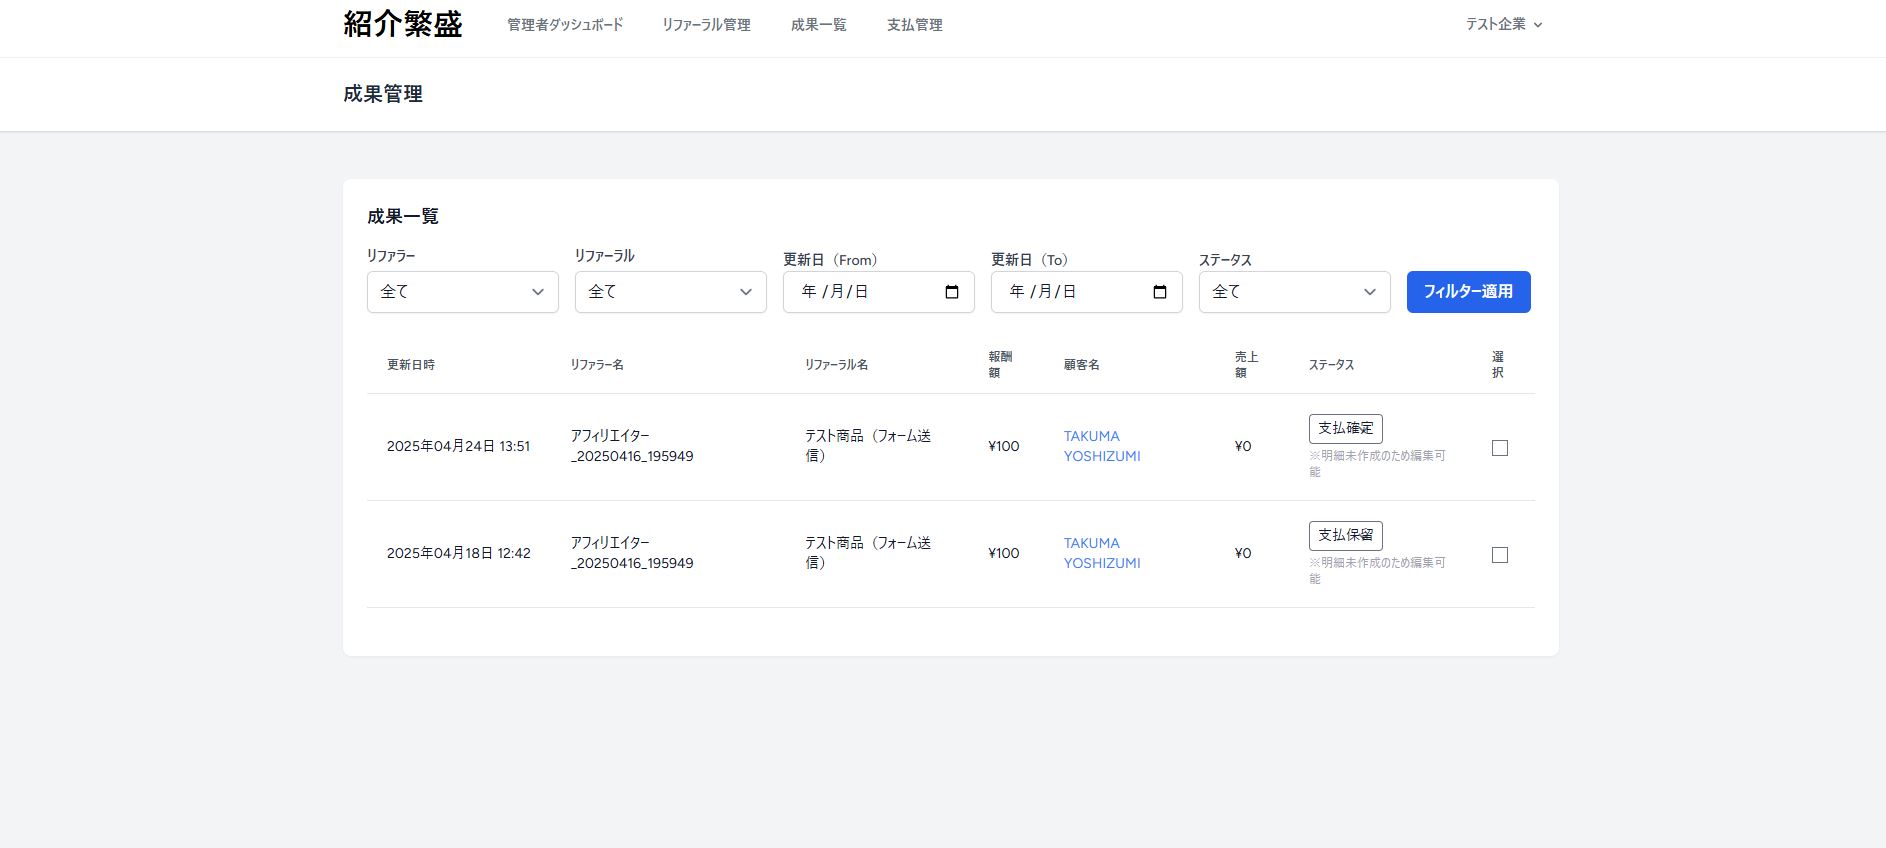This screenshot has width=1886, height=848.
Task: Click the 更新日 (From) date field
Action: click(879, 292)
